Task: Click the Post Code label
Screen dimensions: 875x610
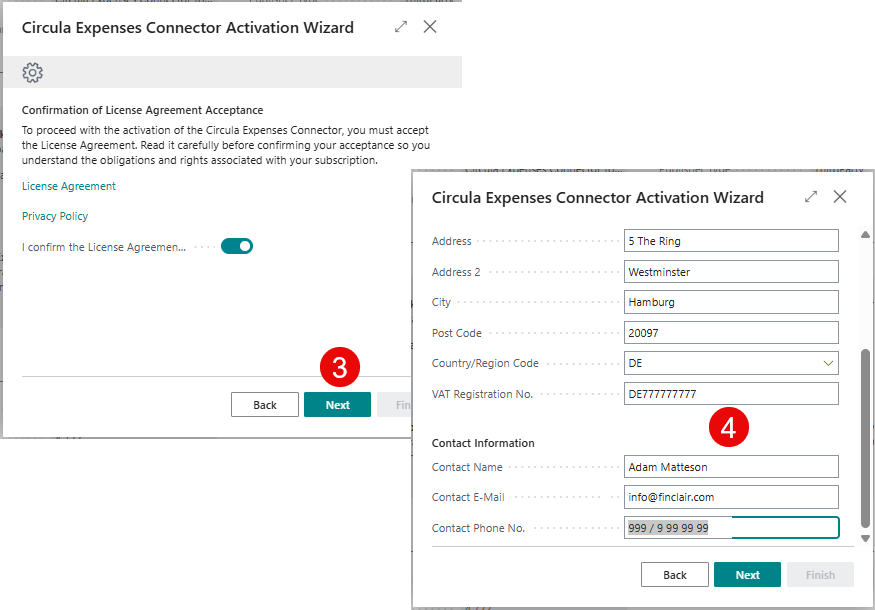Action: pos(456,333)
